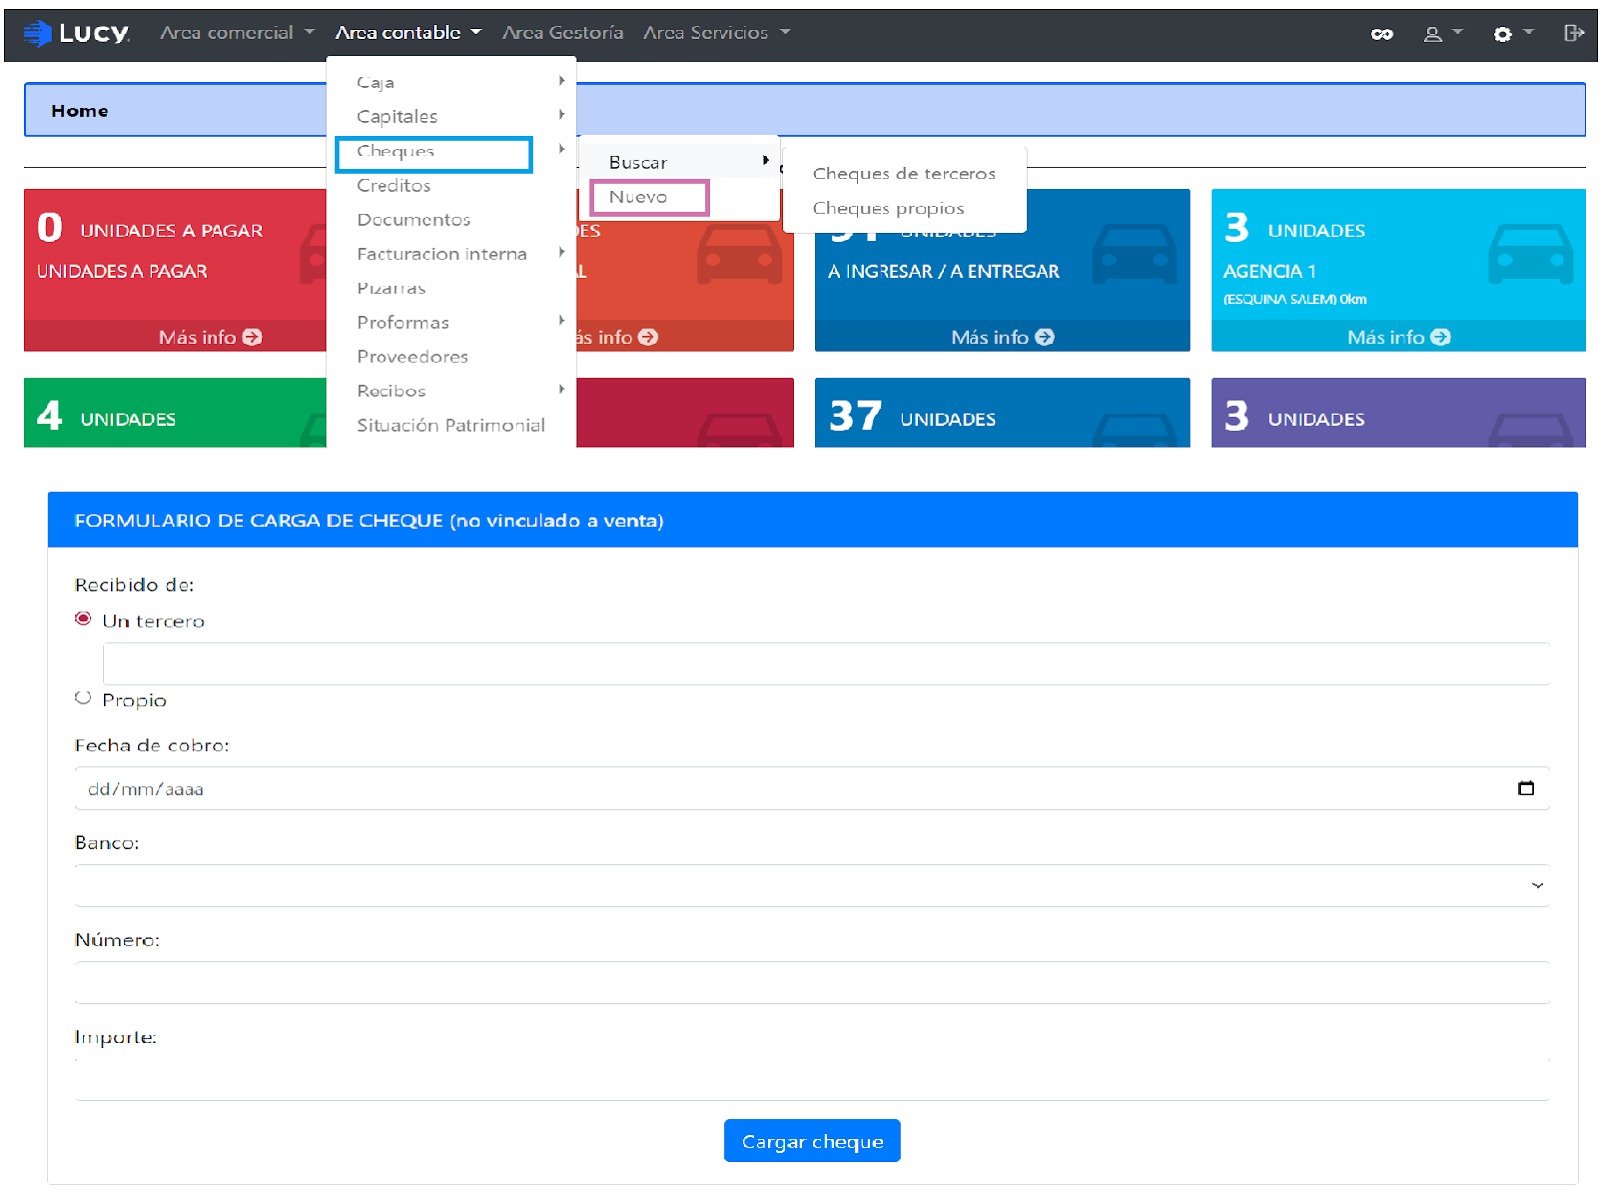Click the infinity link icon in navbar
Screen dimensions: 1600x1200
pos(1382,34)
